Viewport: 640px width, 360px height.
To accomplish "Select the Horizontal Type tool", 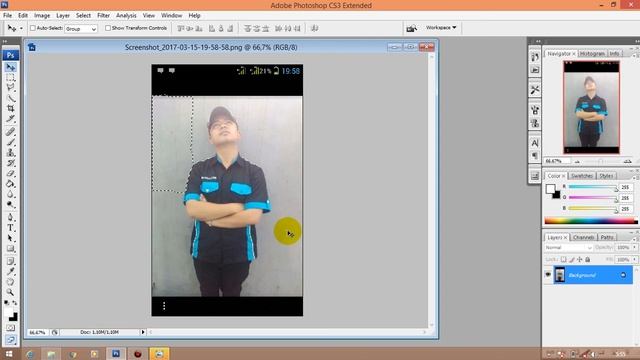I will click(11, 228).
